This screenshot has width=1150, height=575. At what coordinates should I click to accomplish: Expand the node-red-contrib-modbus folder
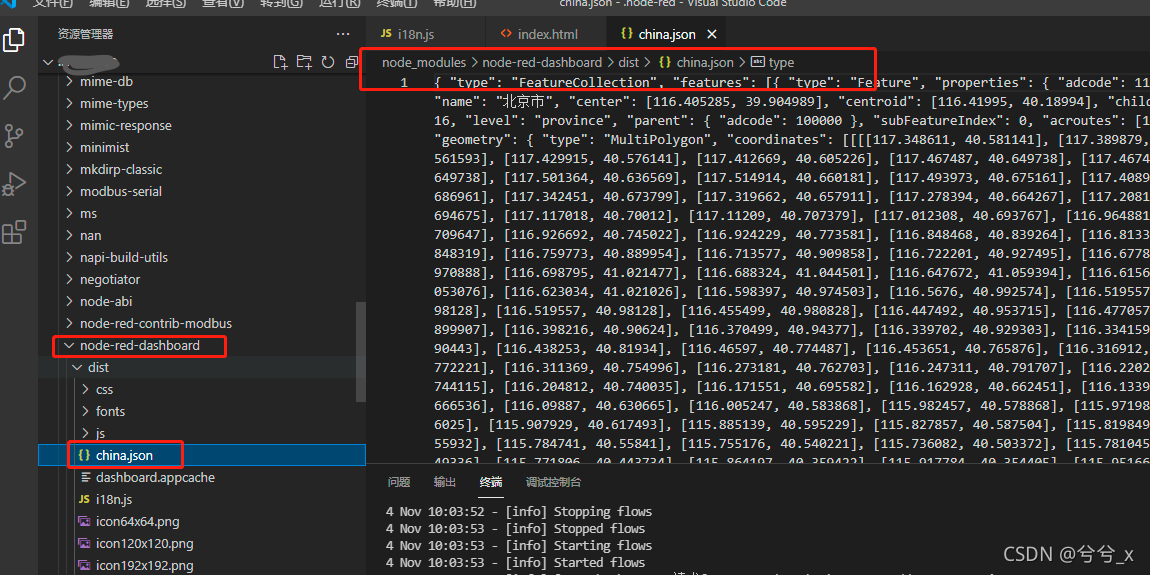click(155, 323)
